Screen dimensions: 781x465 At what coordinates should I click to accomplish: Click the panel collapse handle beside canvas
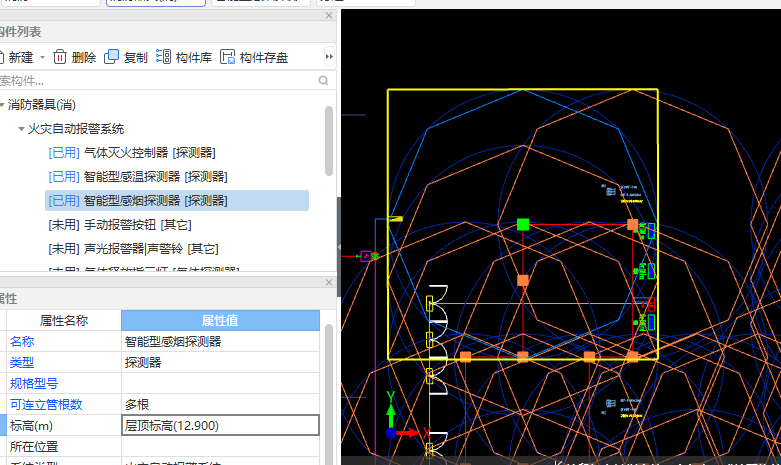click(339, 246)
